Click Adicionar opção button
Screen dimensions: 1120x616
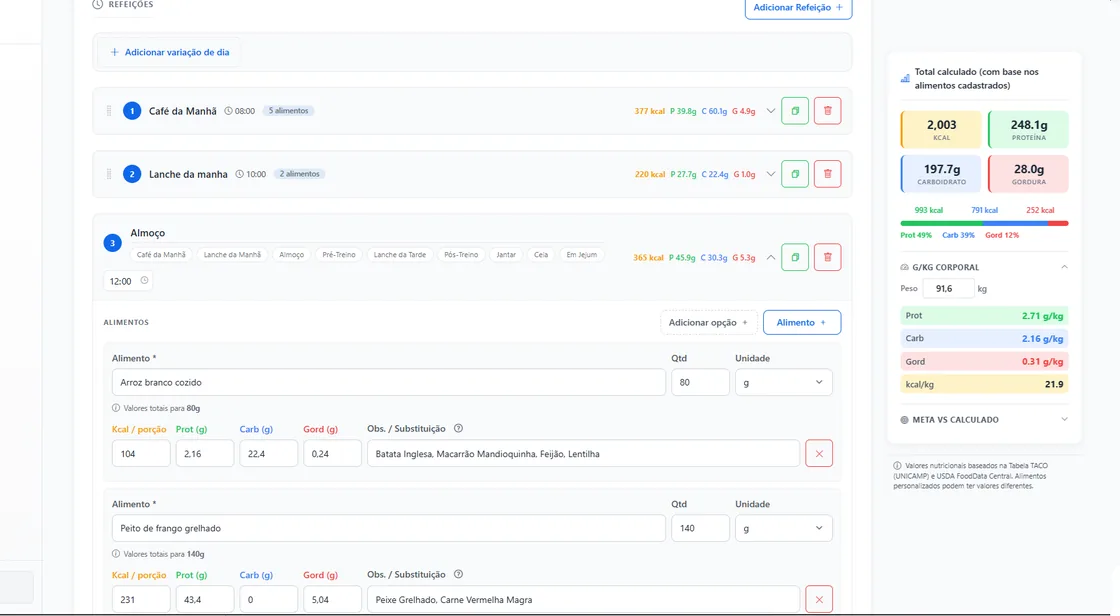coord(708,322)
